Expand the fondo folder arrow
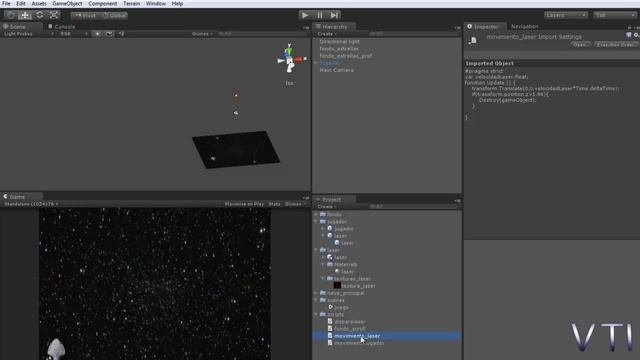Viewport: 640px width, 360px height. (316, 214)
